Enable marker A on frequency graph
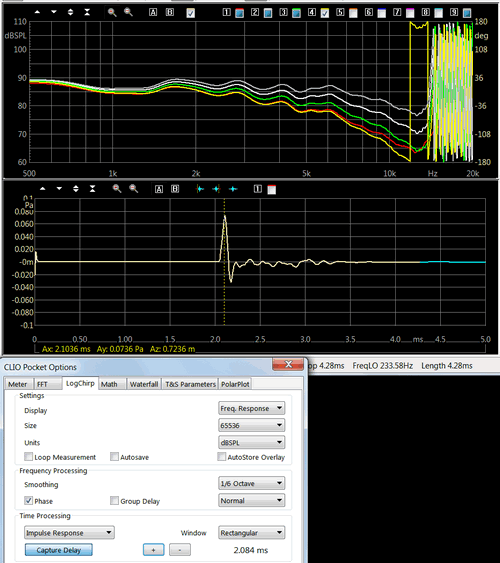 coord(153,12)
